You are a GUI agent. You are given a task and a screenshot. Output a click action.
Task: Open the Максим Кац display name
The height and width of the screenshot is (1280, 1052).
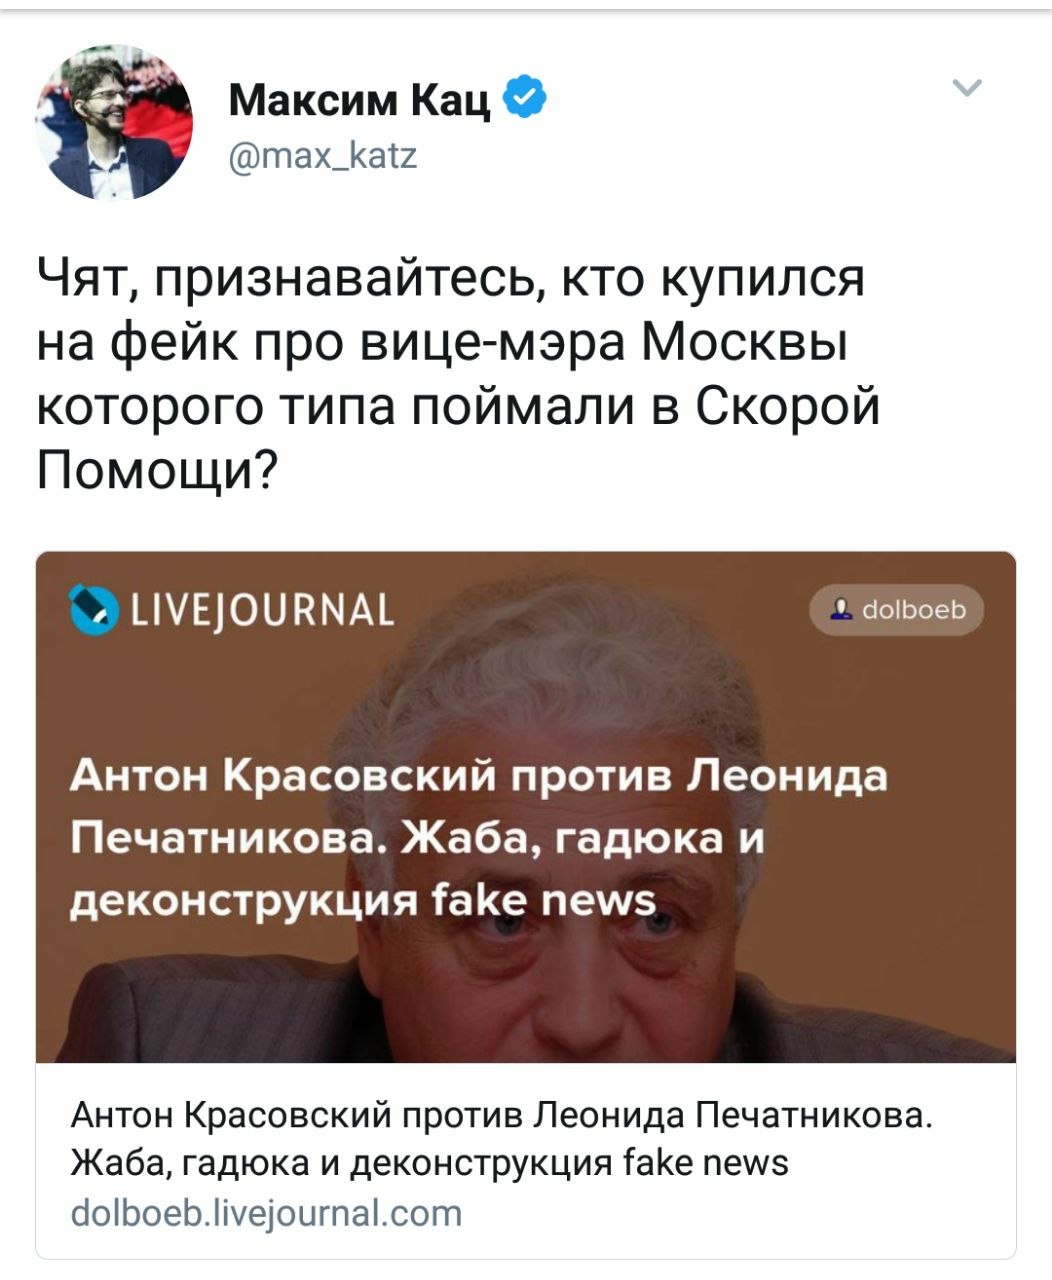click(360, 99)
